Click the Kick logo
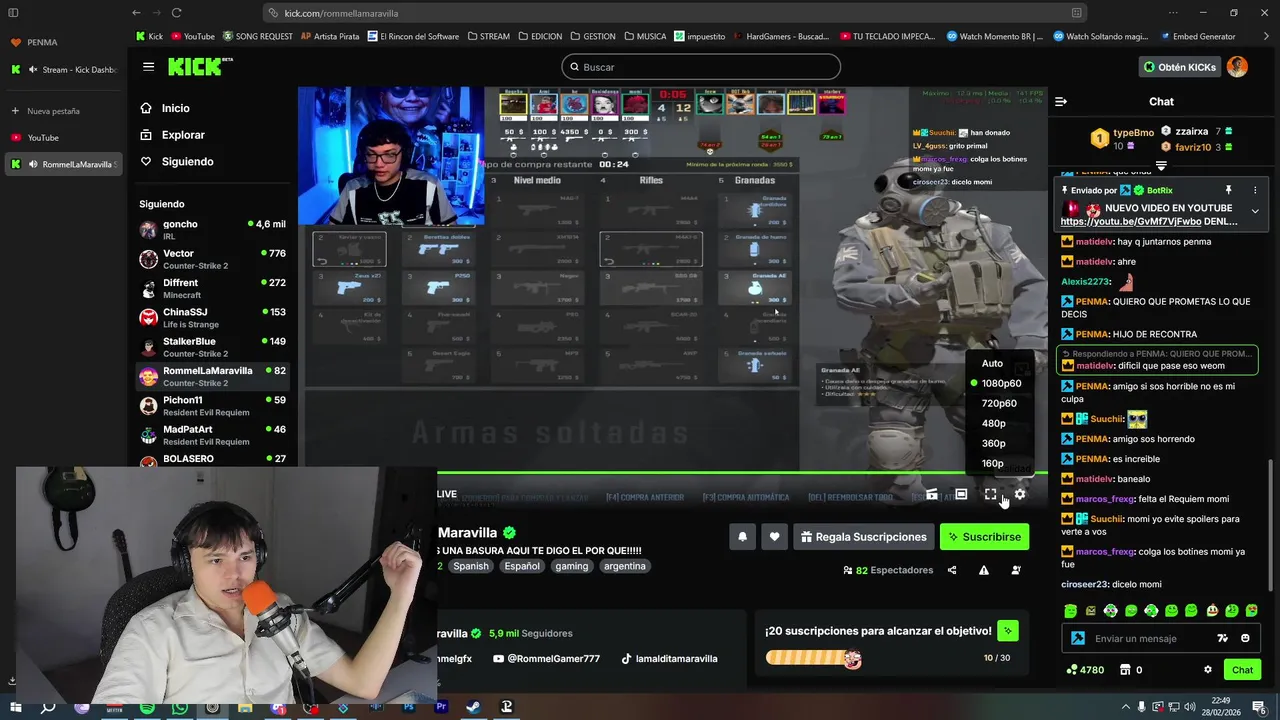This screenshot has height=720, width=1280. coord(200,67)
